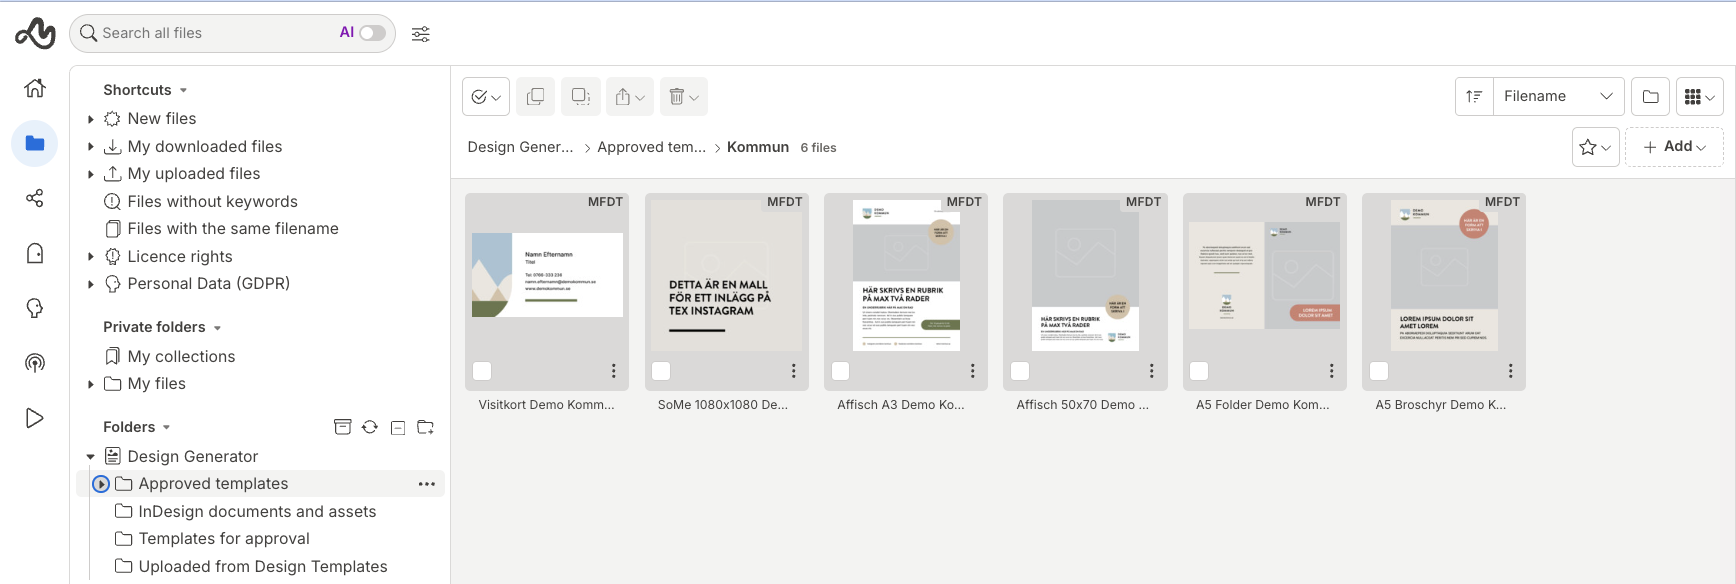The width and height of the screenshot is (1736, 584).
Task: Toggle the AI search switch
Action: click(x=372, y=33)
